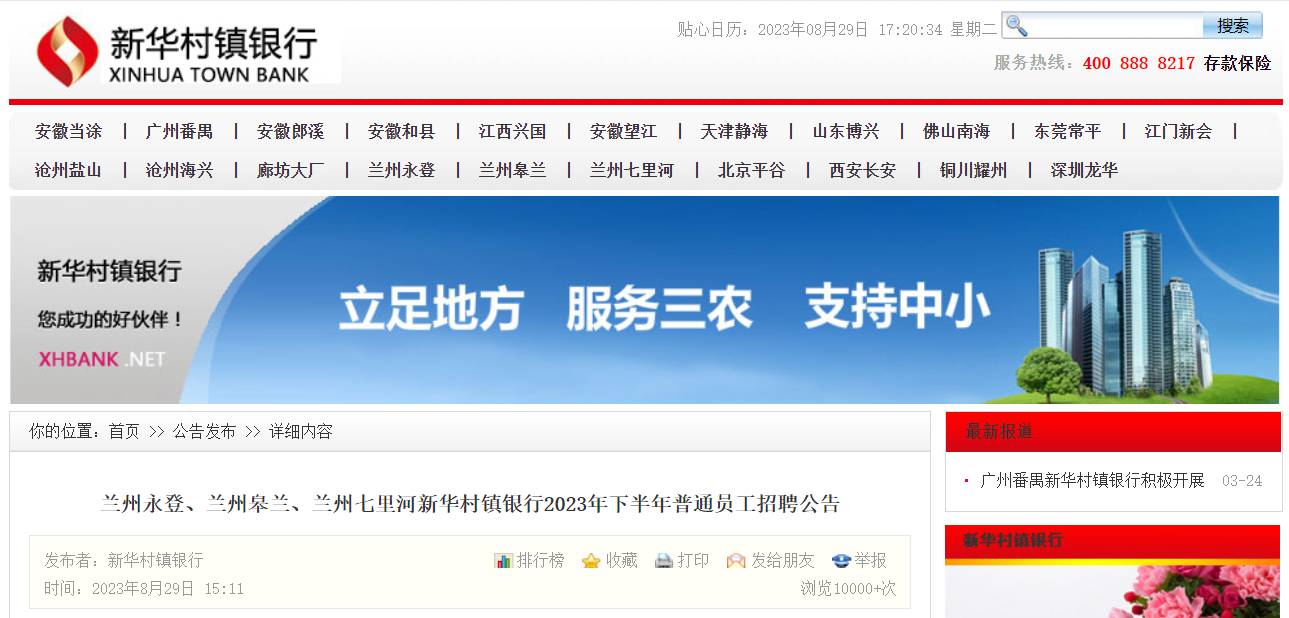
Task: Click the 立足地方 服务三农 banner image
Action: click(644, 300)
